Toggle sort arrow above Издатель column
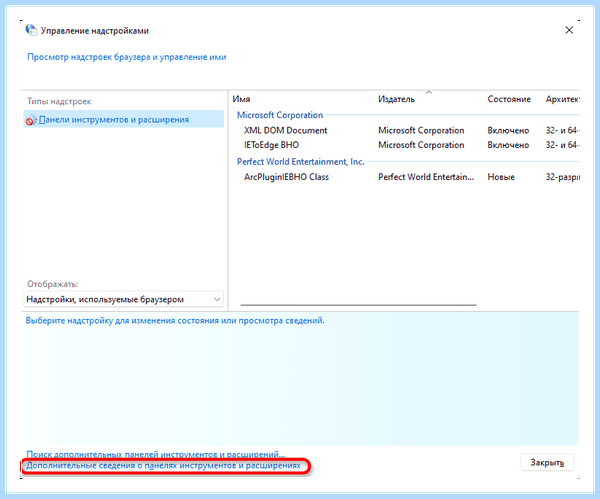 click(x=429, y=92)
